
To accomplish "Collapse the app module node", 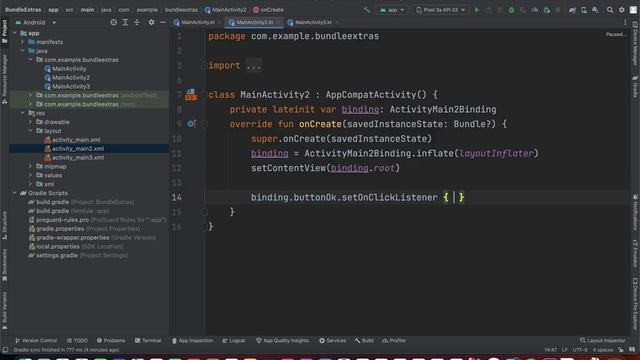I will [x=15, y=33].
